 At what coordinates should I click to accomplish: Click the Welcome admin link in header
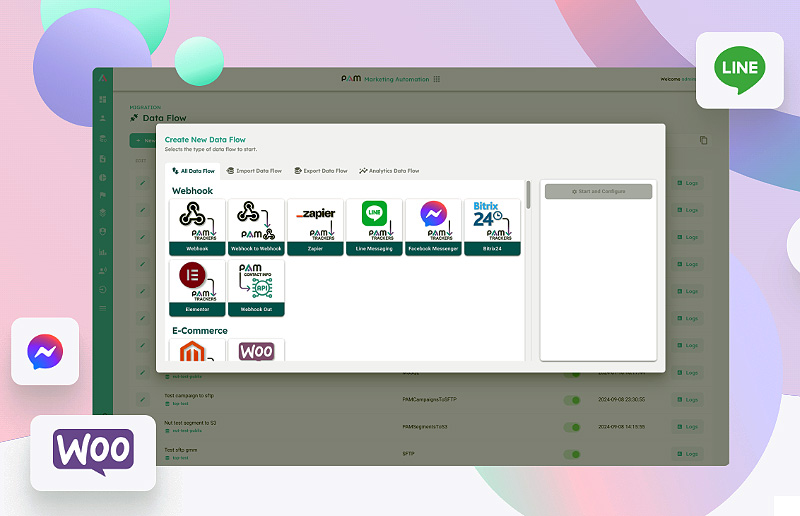pos(678,79)
